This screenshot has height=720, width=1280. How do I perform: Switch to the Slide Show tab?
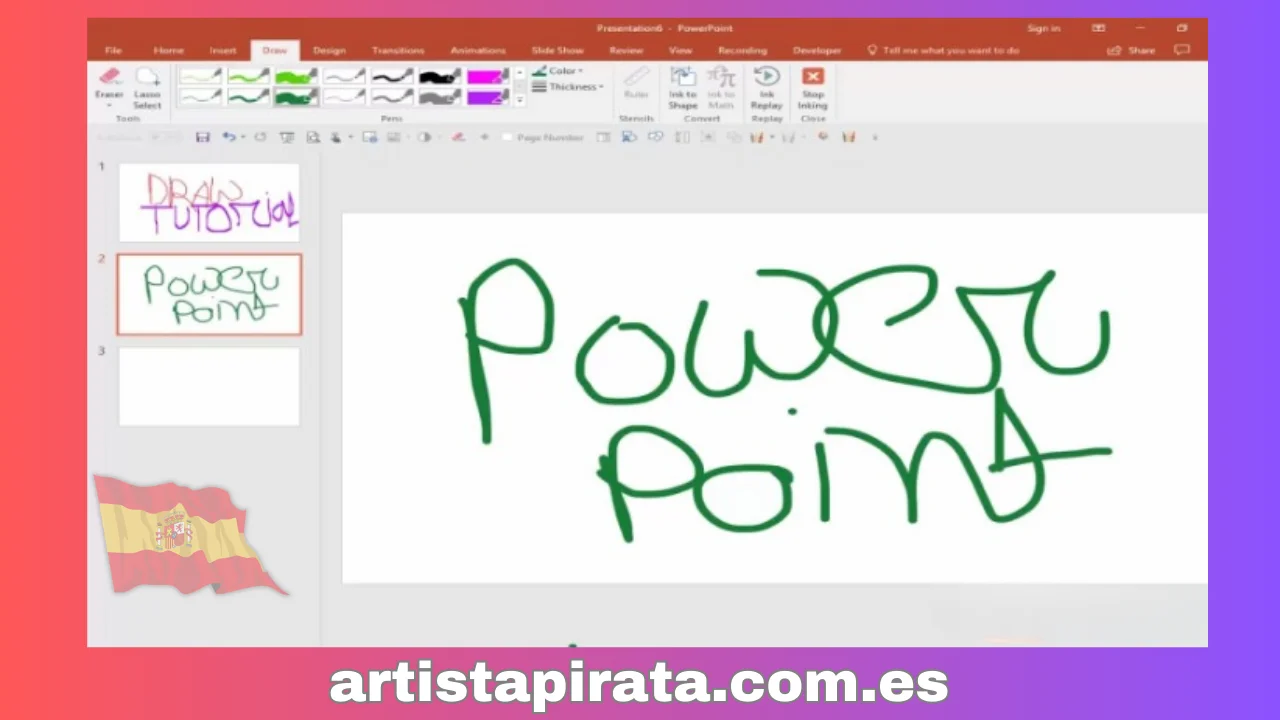[x=557, y=50]
